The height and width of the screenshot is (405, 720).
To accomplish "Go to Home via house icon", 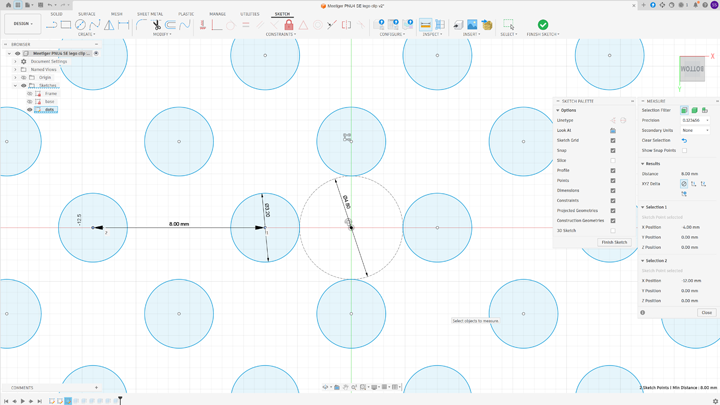I will pos(8,5).
